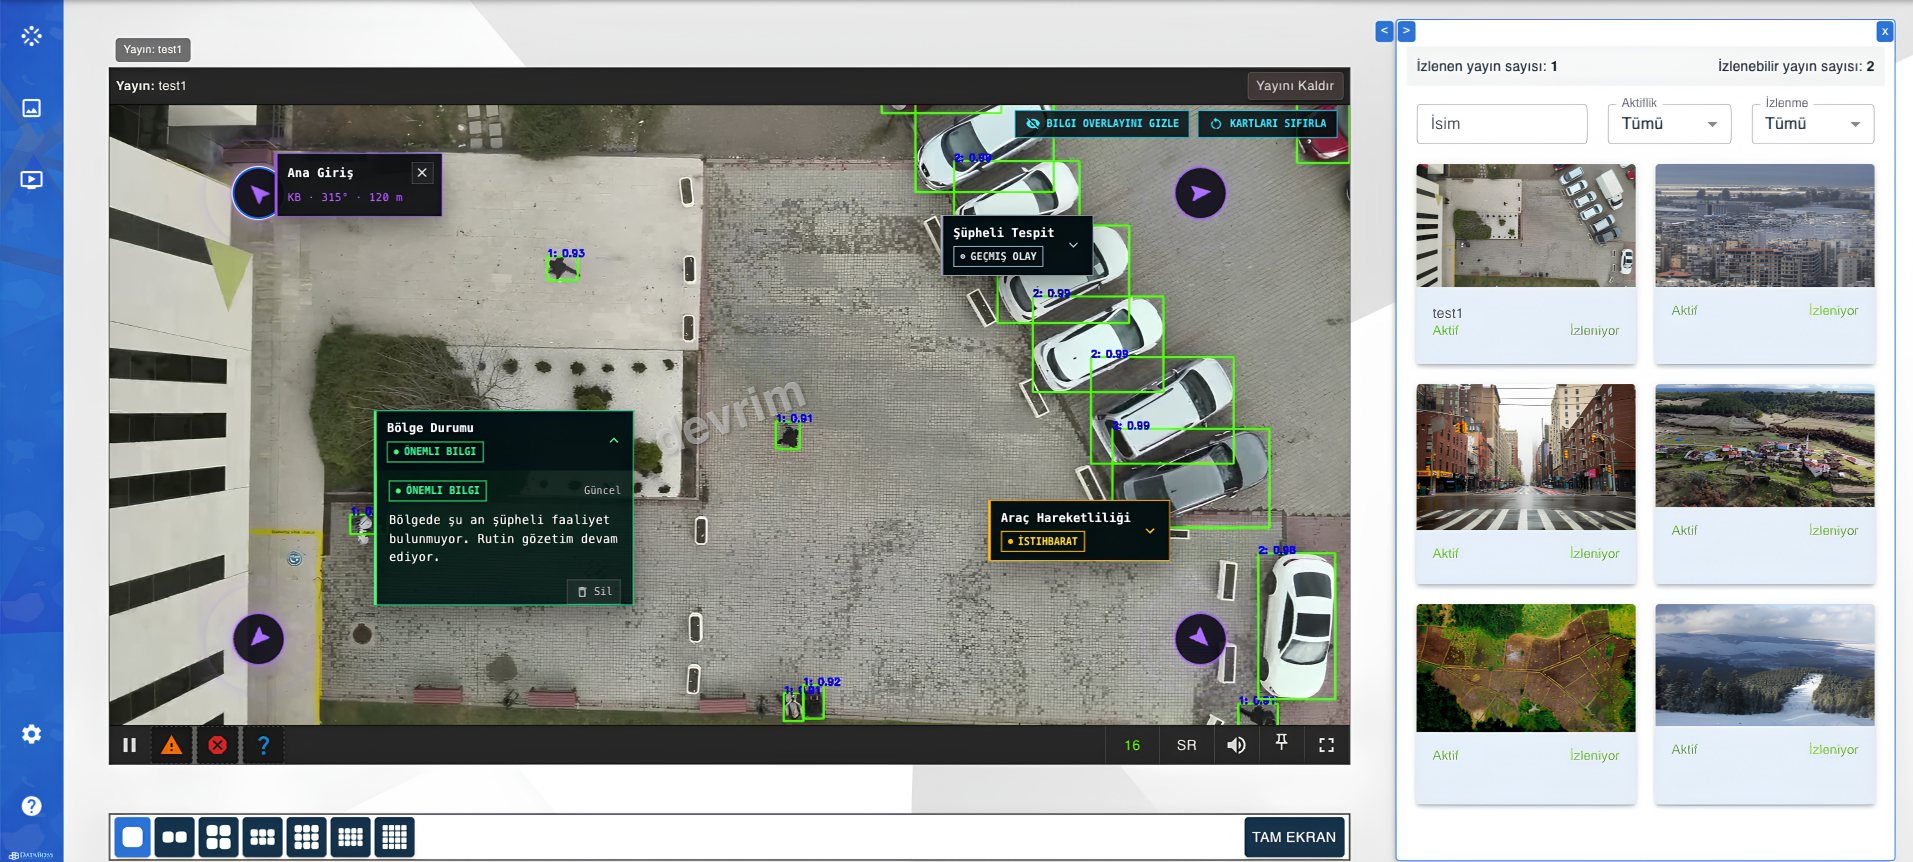Screen dimensions: 1913x862
Task: Click the GEÇMİŞ OLAY tag
Action: point(998,256)
